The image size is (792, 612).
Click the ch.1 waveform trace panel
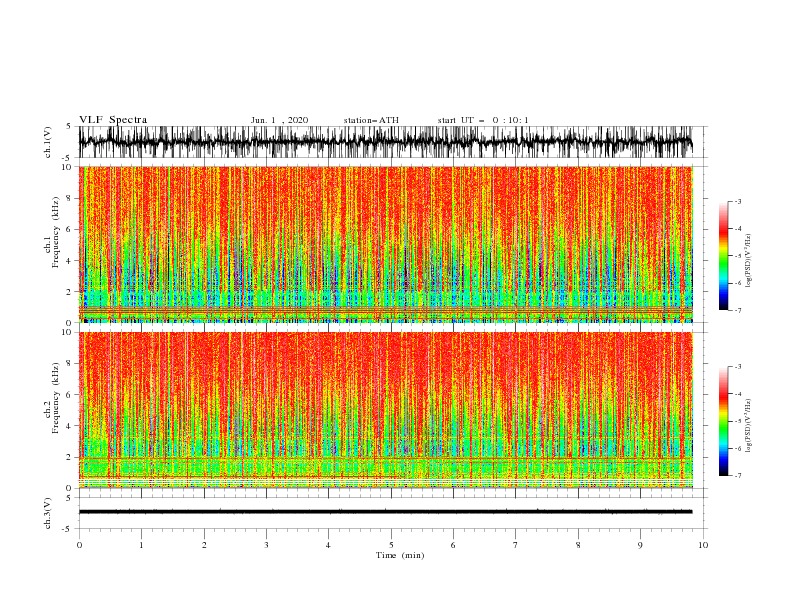(x=386, y=142)
